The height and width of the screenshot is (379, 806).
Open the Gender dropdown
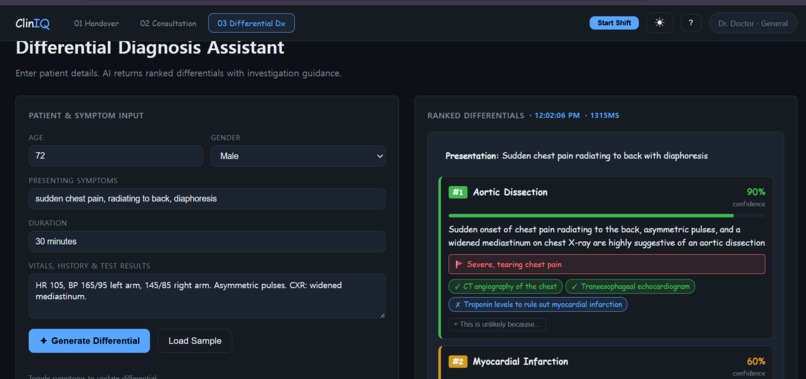click(x=298, y=156)
